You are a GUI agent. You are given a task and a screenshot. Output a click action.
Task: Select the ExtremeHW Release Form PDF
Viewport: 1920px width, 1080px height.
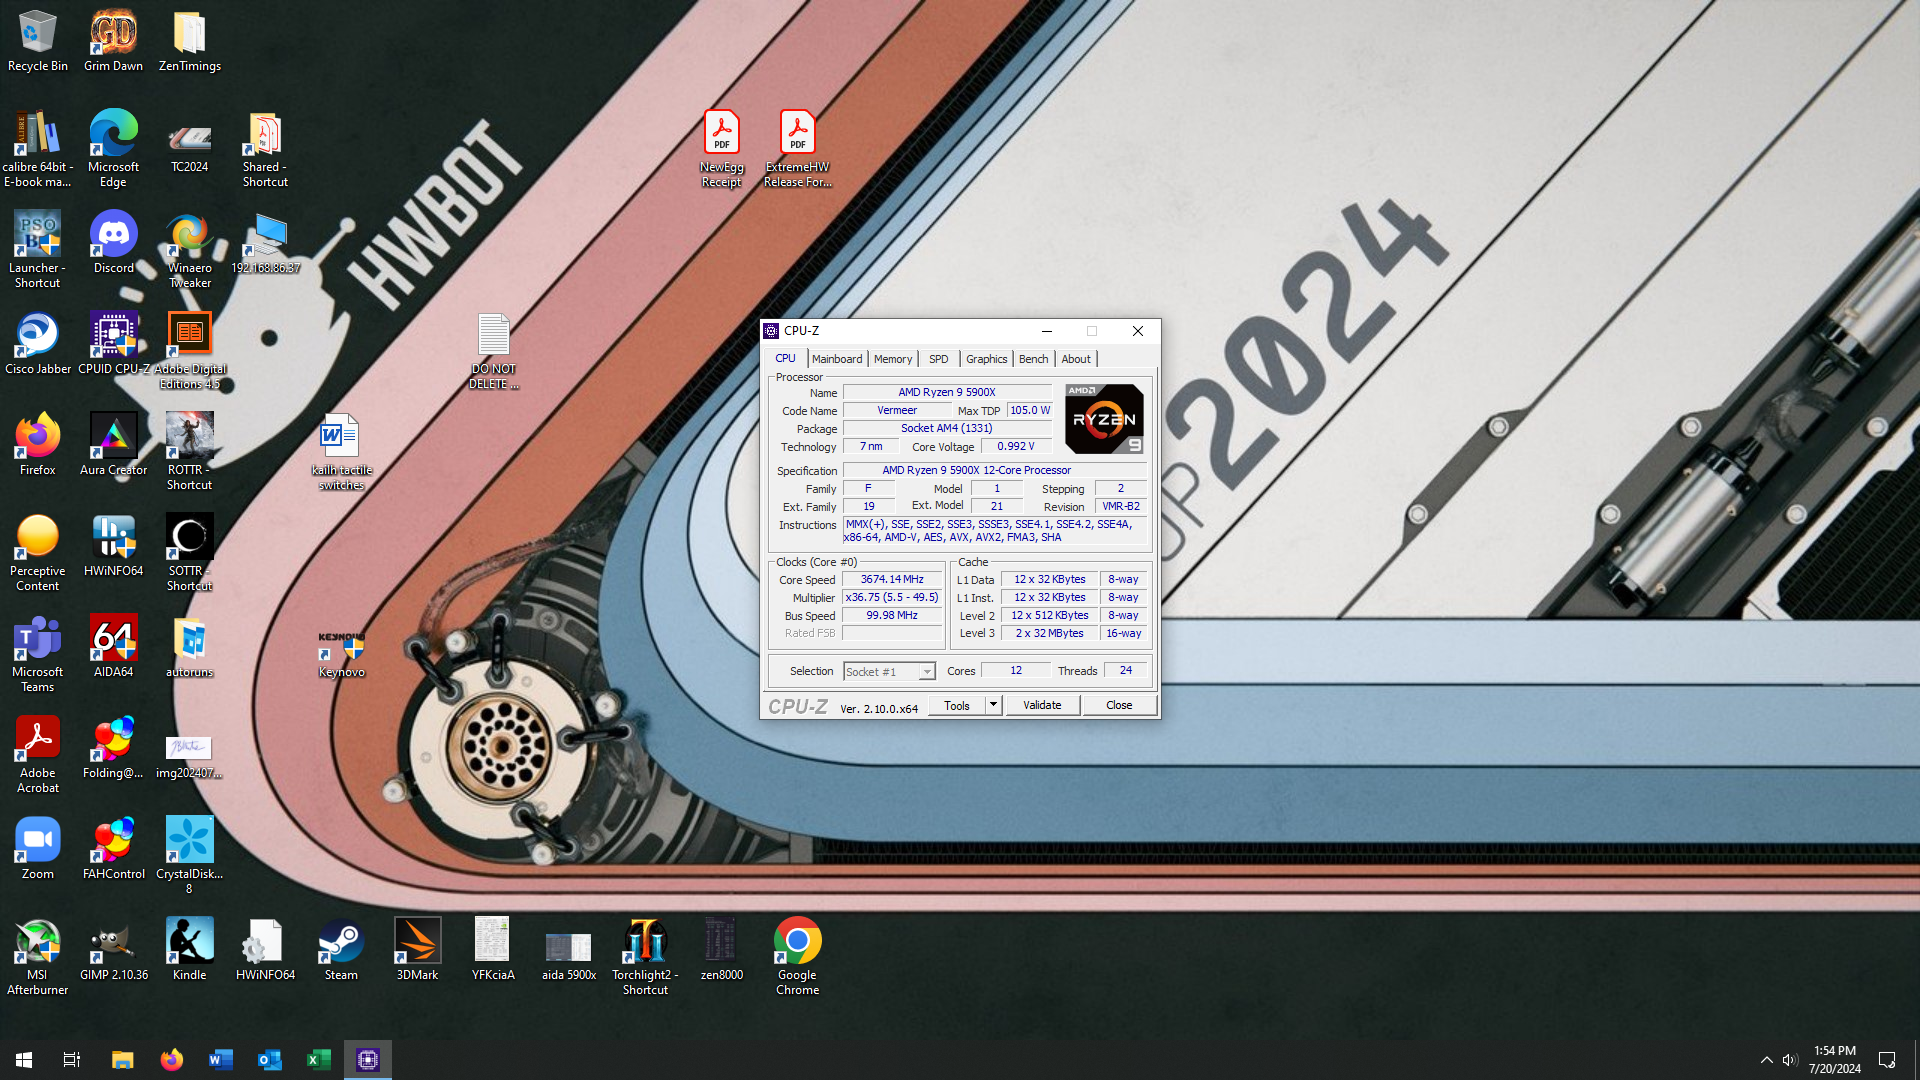click(797, 148)
